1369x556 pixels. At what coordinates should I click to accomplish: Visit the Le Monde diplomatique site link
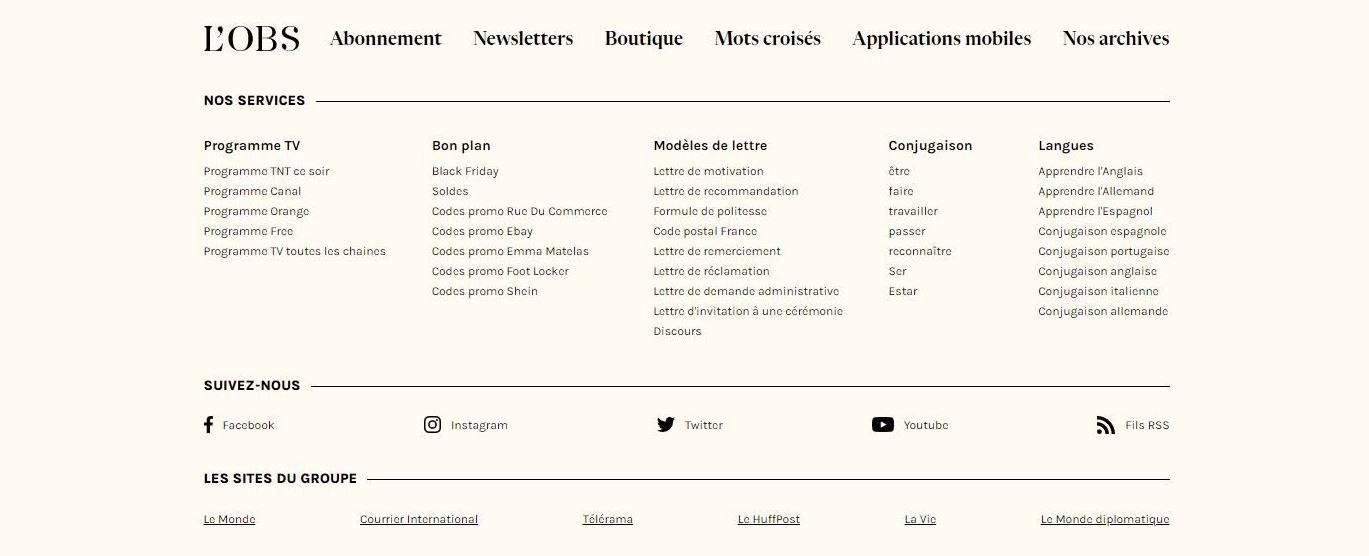click(x=1104, y=520)
